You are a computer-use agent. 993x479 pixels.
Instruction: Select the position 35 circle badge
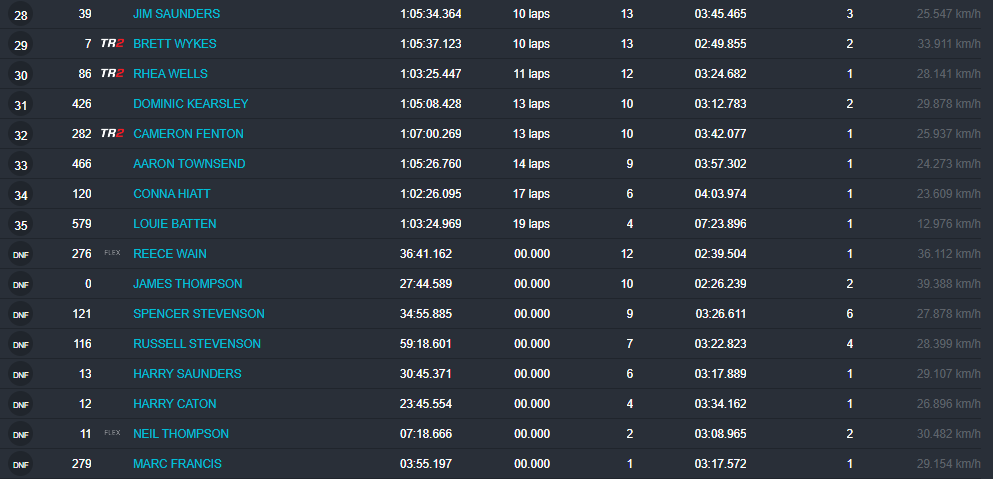tap(21, 225)
